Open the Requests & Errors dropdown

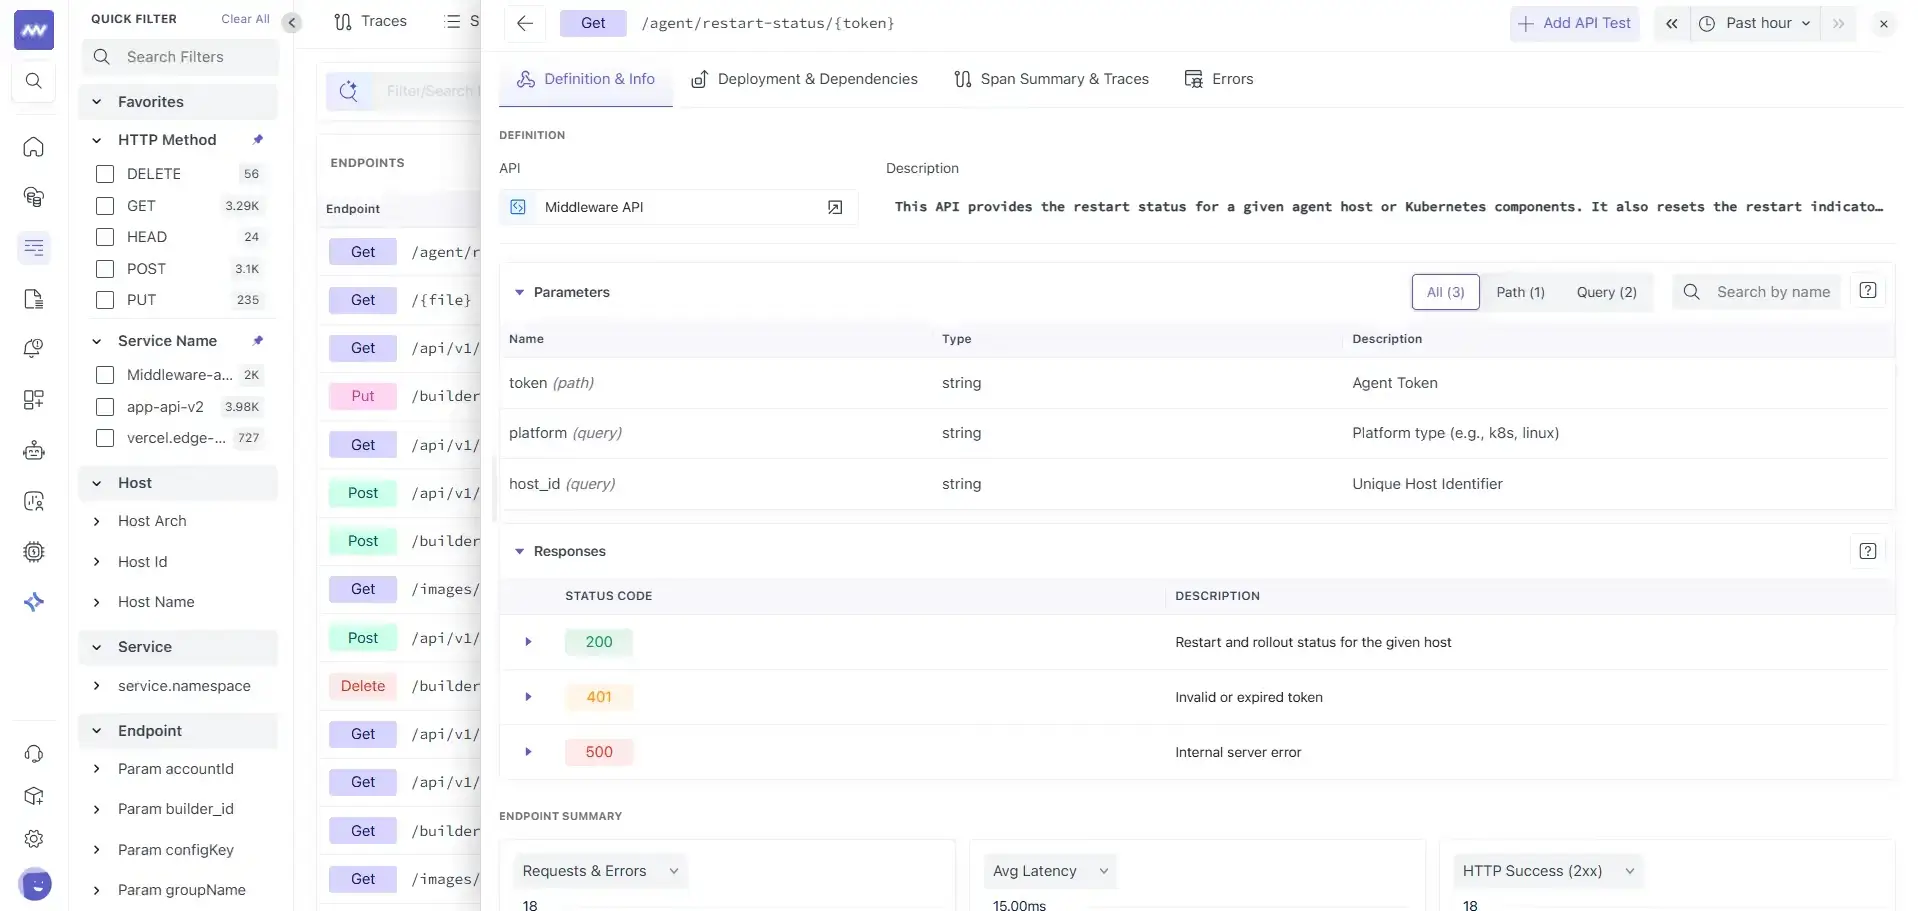pos(600,871)
